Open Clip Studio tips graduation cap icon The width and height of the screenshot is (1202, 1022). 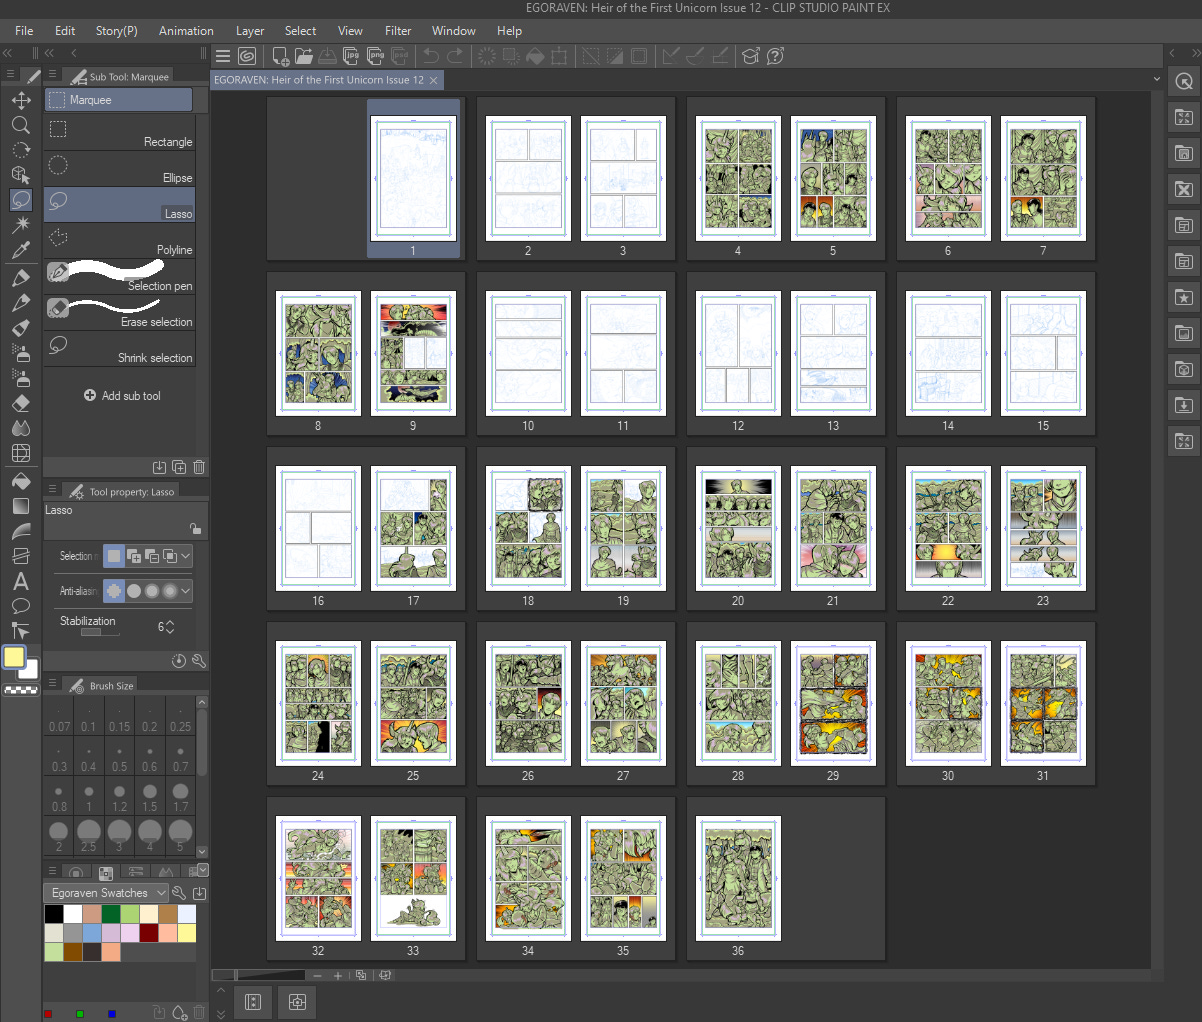[x=751, y=56]
